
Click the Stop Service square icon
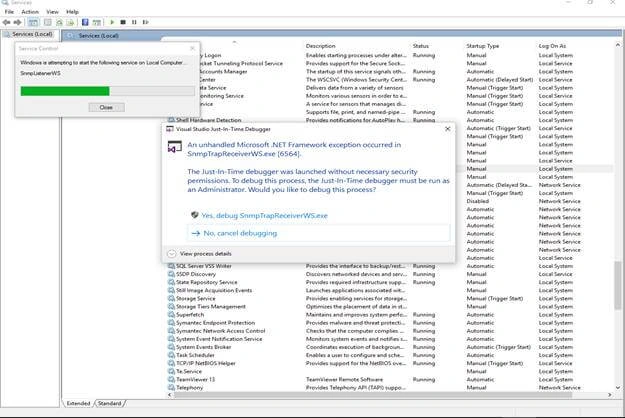pyautogui.click(x=123, y=22)
